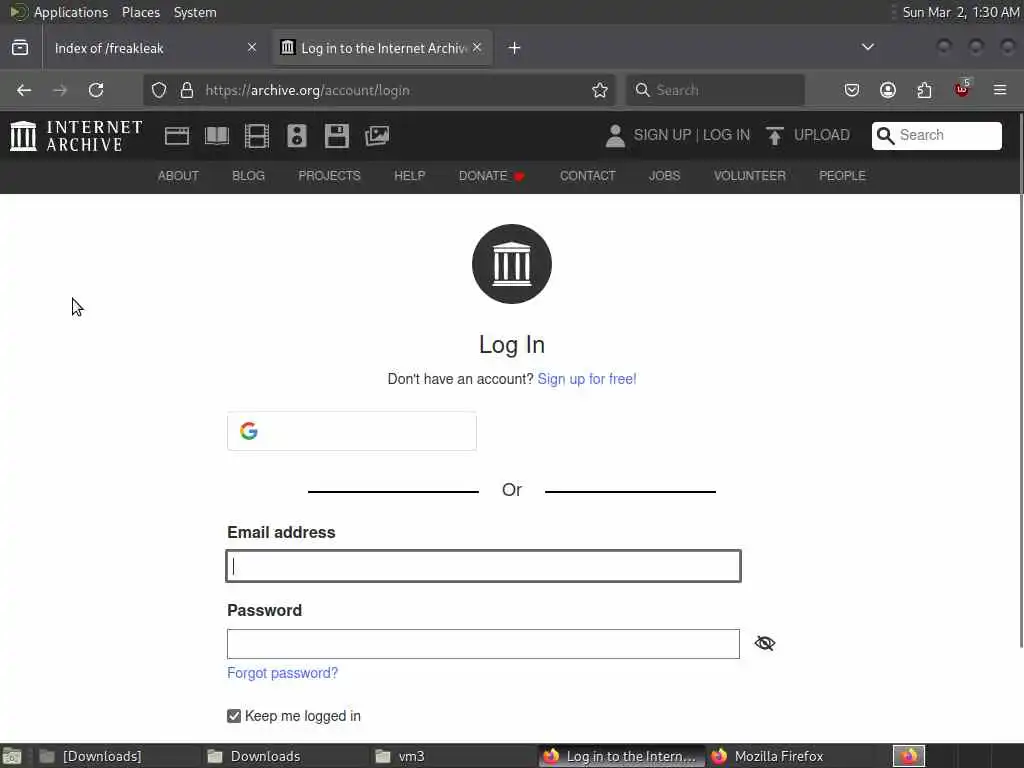Expand the list all tabs chevron
Image resolution: width=1024 pixels, height=768 pixels.
point(867,47)
